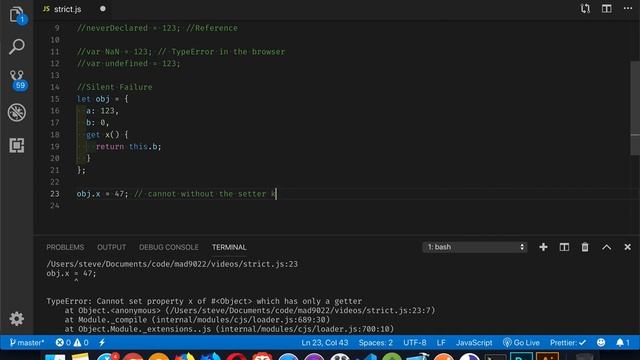The image size is (640, 360).
Task: Click 'Ln 23, Col 43' cursor position
Action: [325, 342]
